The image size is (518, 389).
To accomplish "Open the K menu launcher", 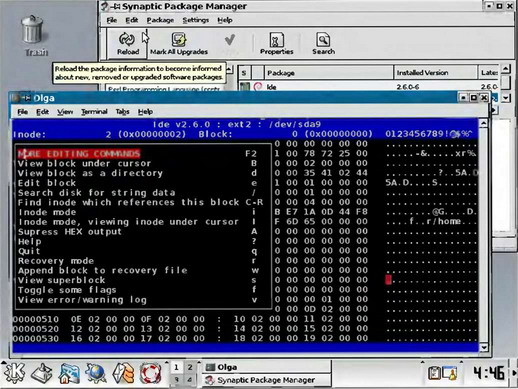I will (14, 372).
